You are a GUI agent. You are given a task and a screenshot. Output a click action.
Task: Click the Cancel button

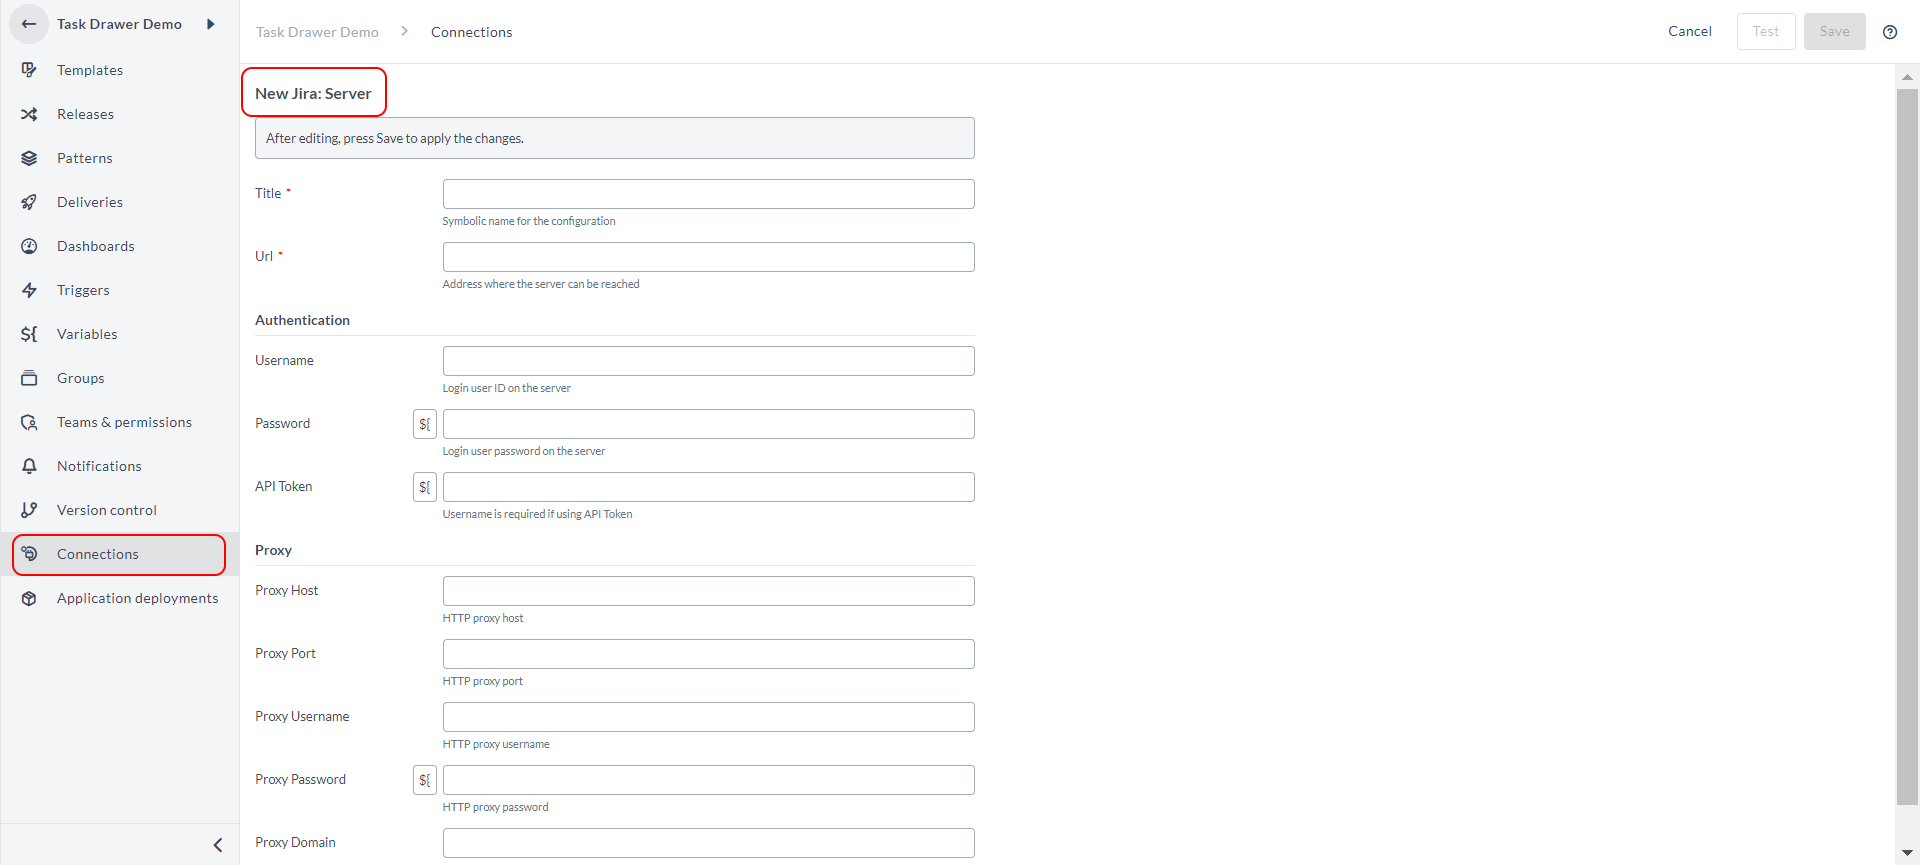coord(1690,31)
